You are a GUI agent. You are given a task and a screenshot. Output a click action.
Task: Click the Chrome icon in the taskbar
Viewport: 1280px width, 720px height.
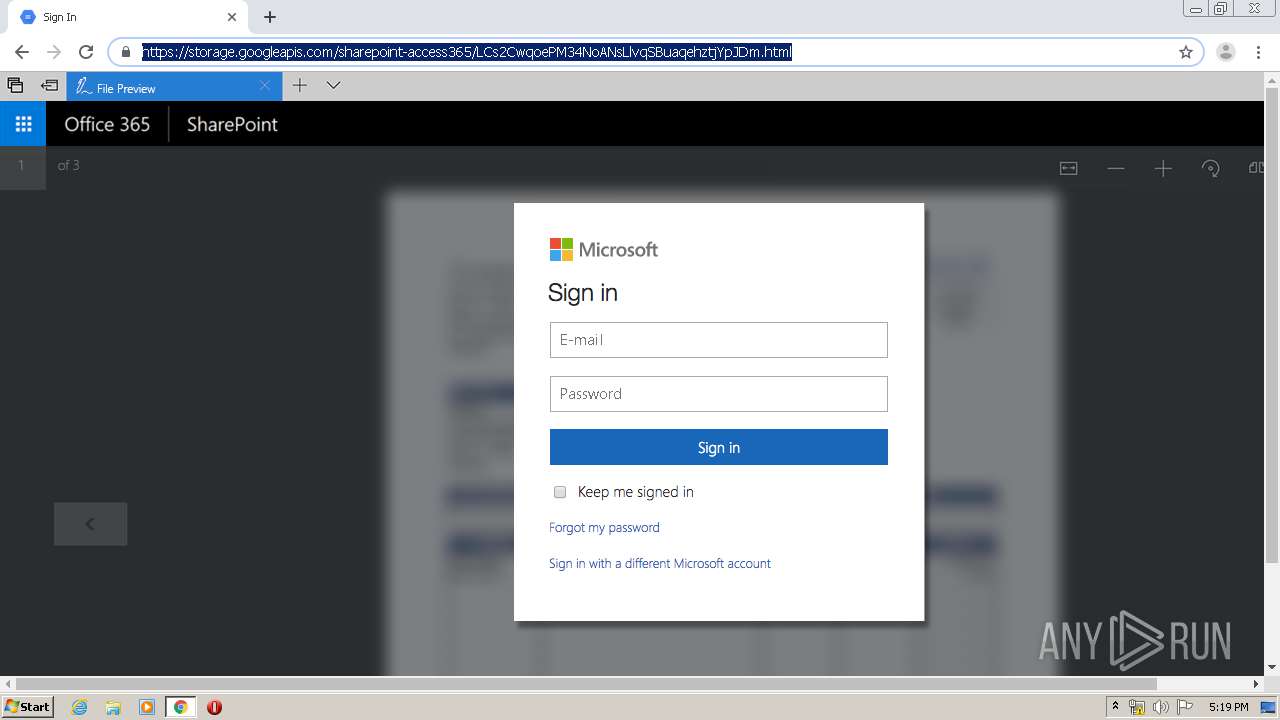coord(180,706)
